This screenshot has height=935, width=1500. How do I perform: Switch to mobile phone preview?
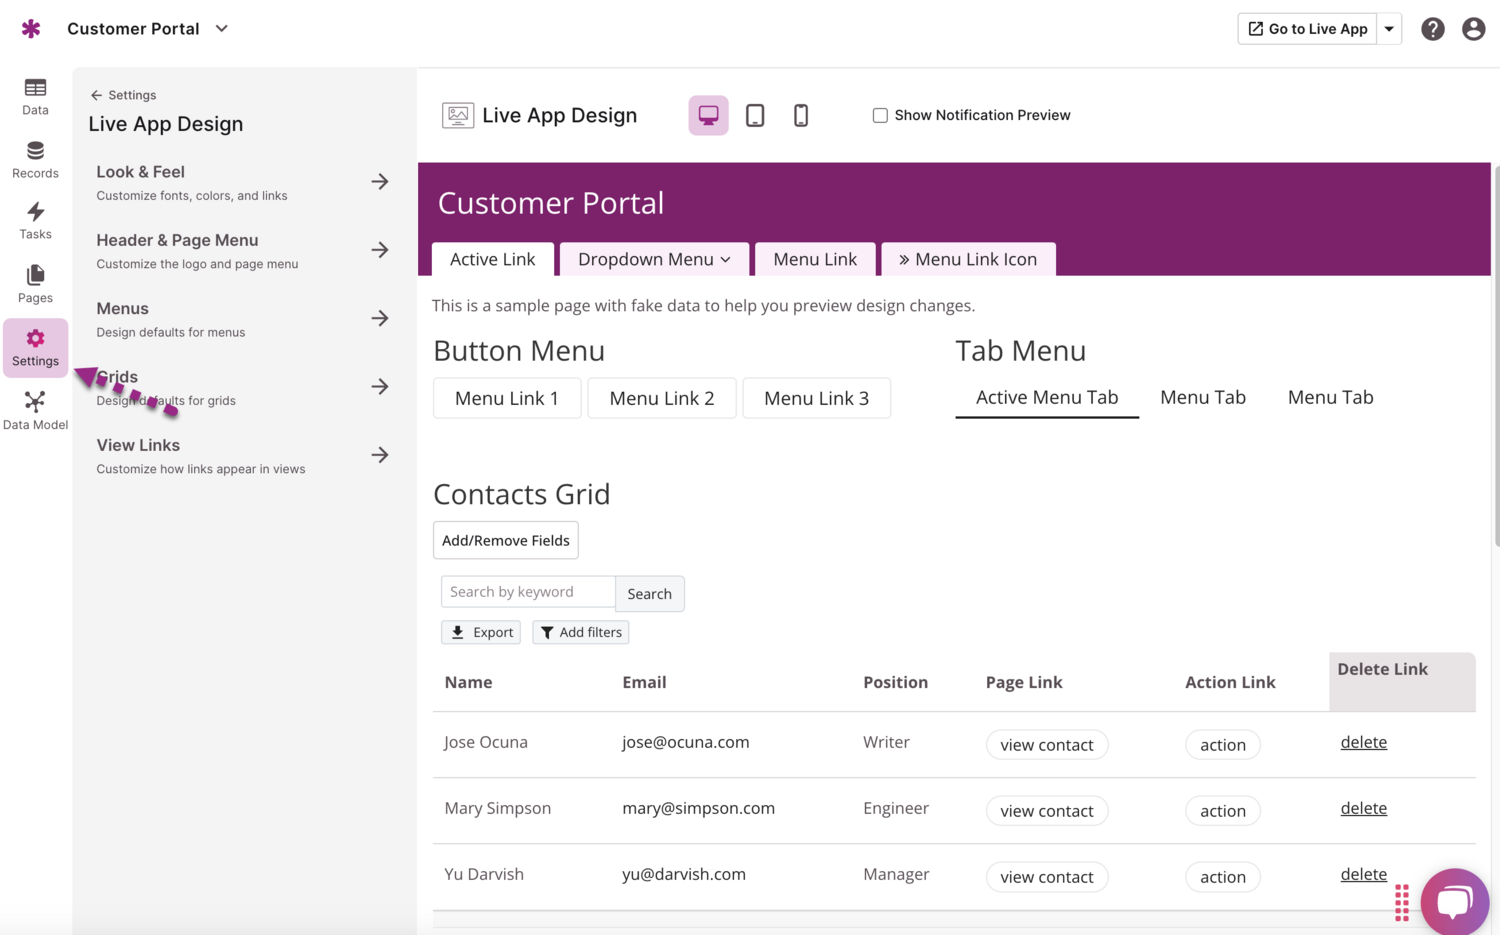[801, 115]
